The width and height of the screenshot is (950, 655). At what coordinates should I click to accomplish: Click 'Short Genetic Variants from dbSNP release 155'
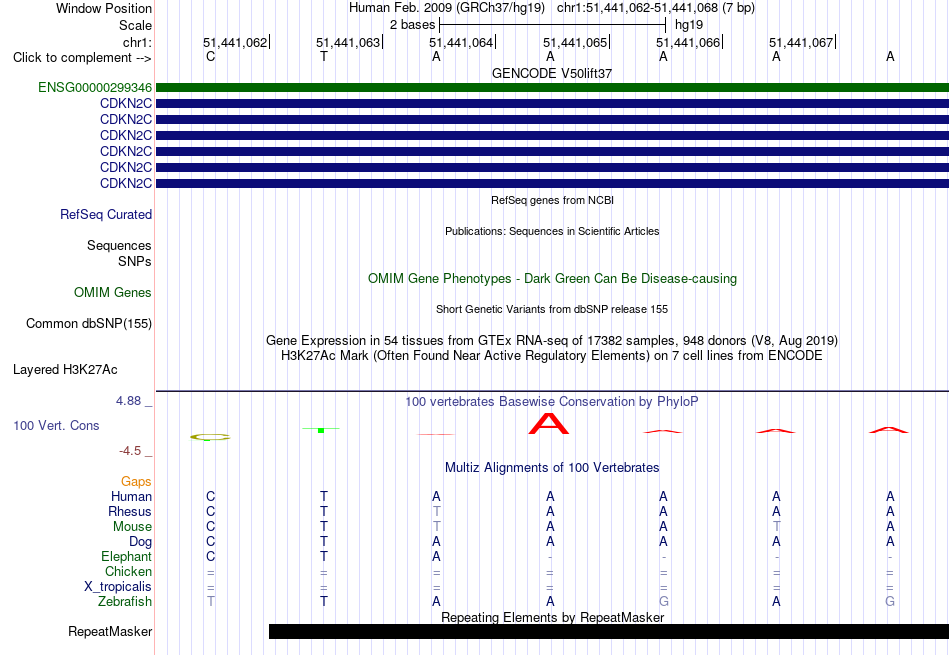(x=552, y=309)
